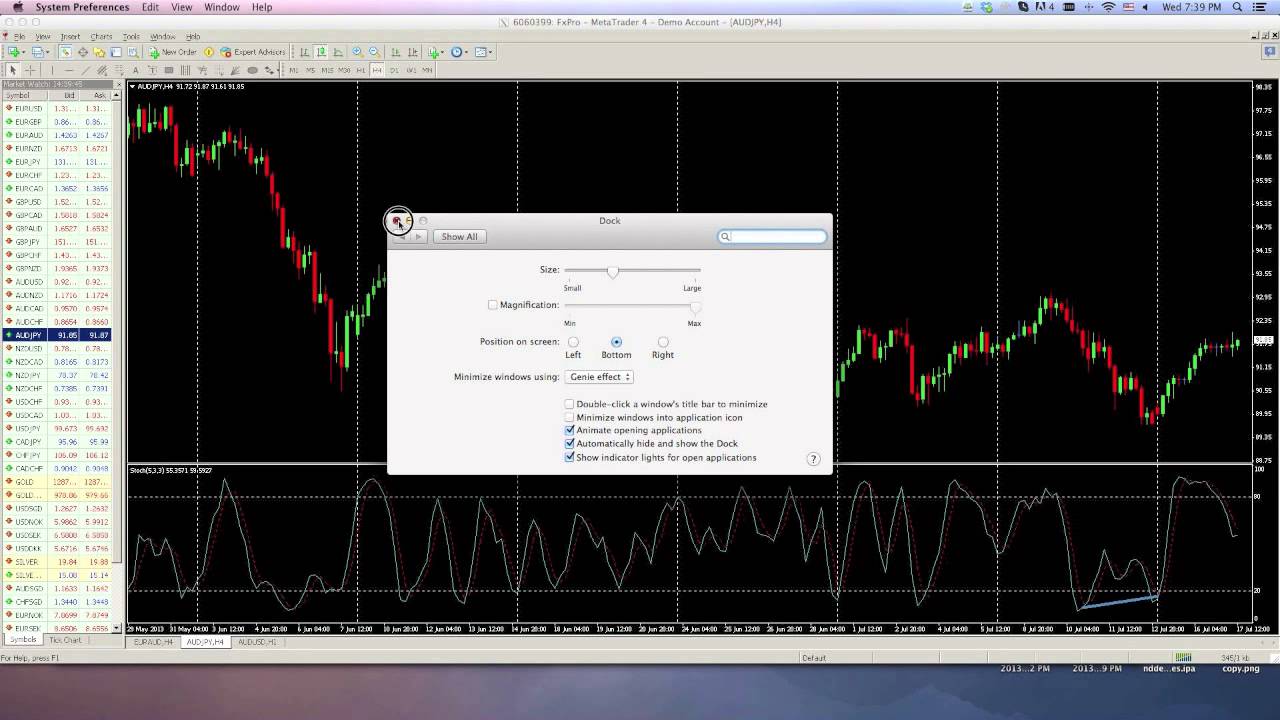The width and height of the screenshot is (1280, 720).
Task: Expand the New Chart dropdown arrow
Action: coord(24,52)
